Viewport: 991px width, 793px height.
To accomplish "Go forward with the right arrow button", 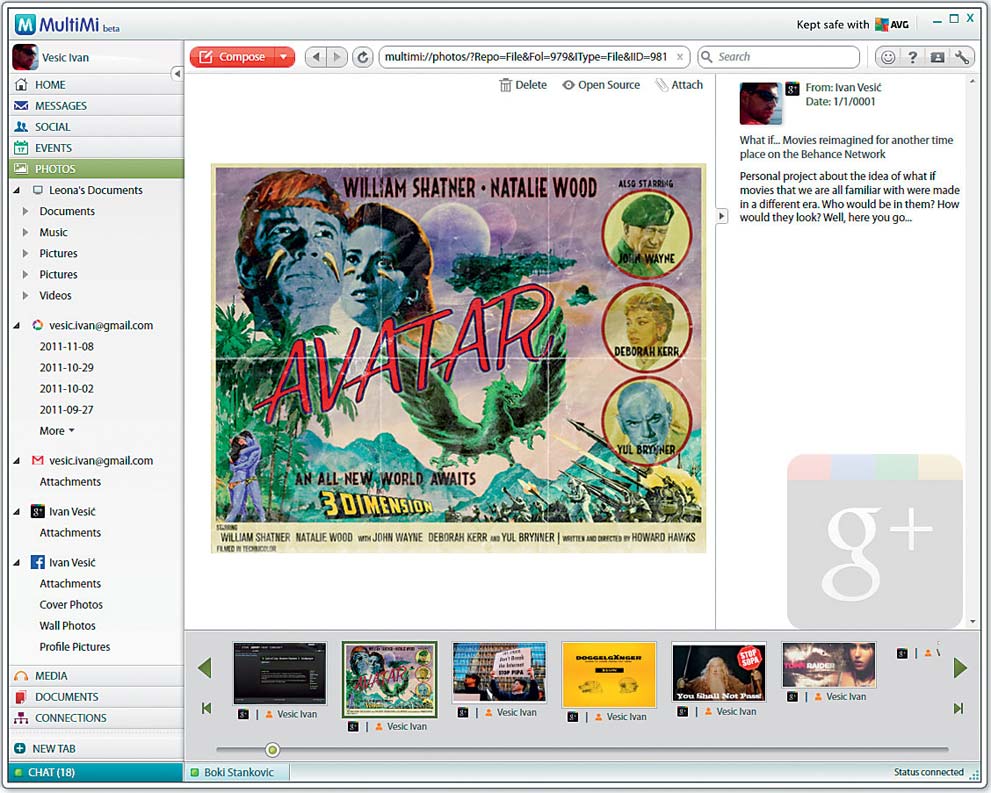I will pyautogui.click(x=337, y=57).
